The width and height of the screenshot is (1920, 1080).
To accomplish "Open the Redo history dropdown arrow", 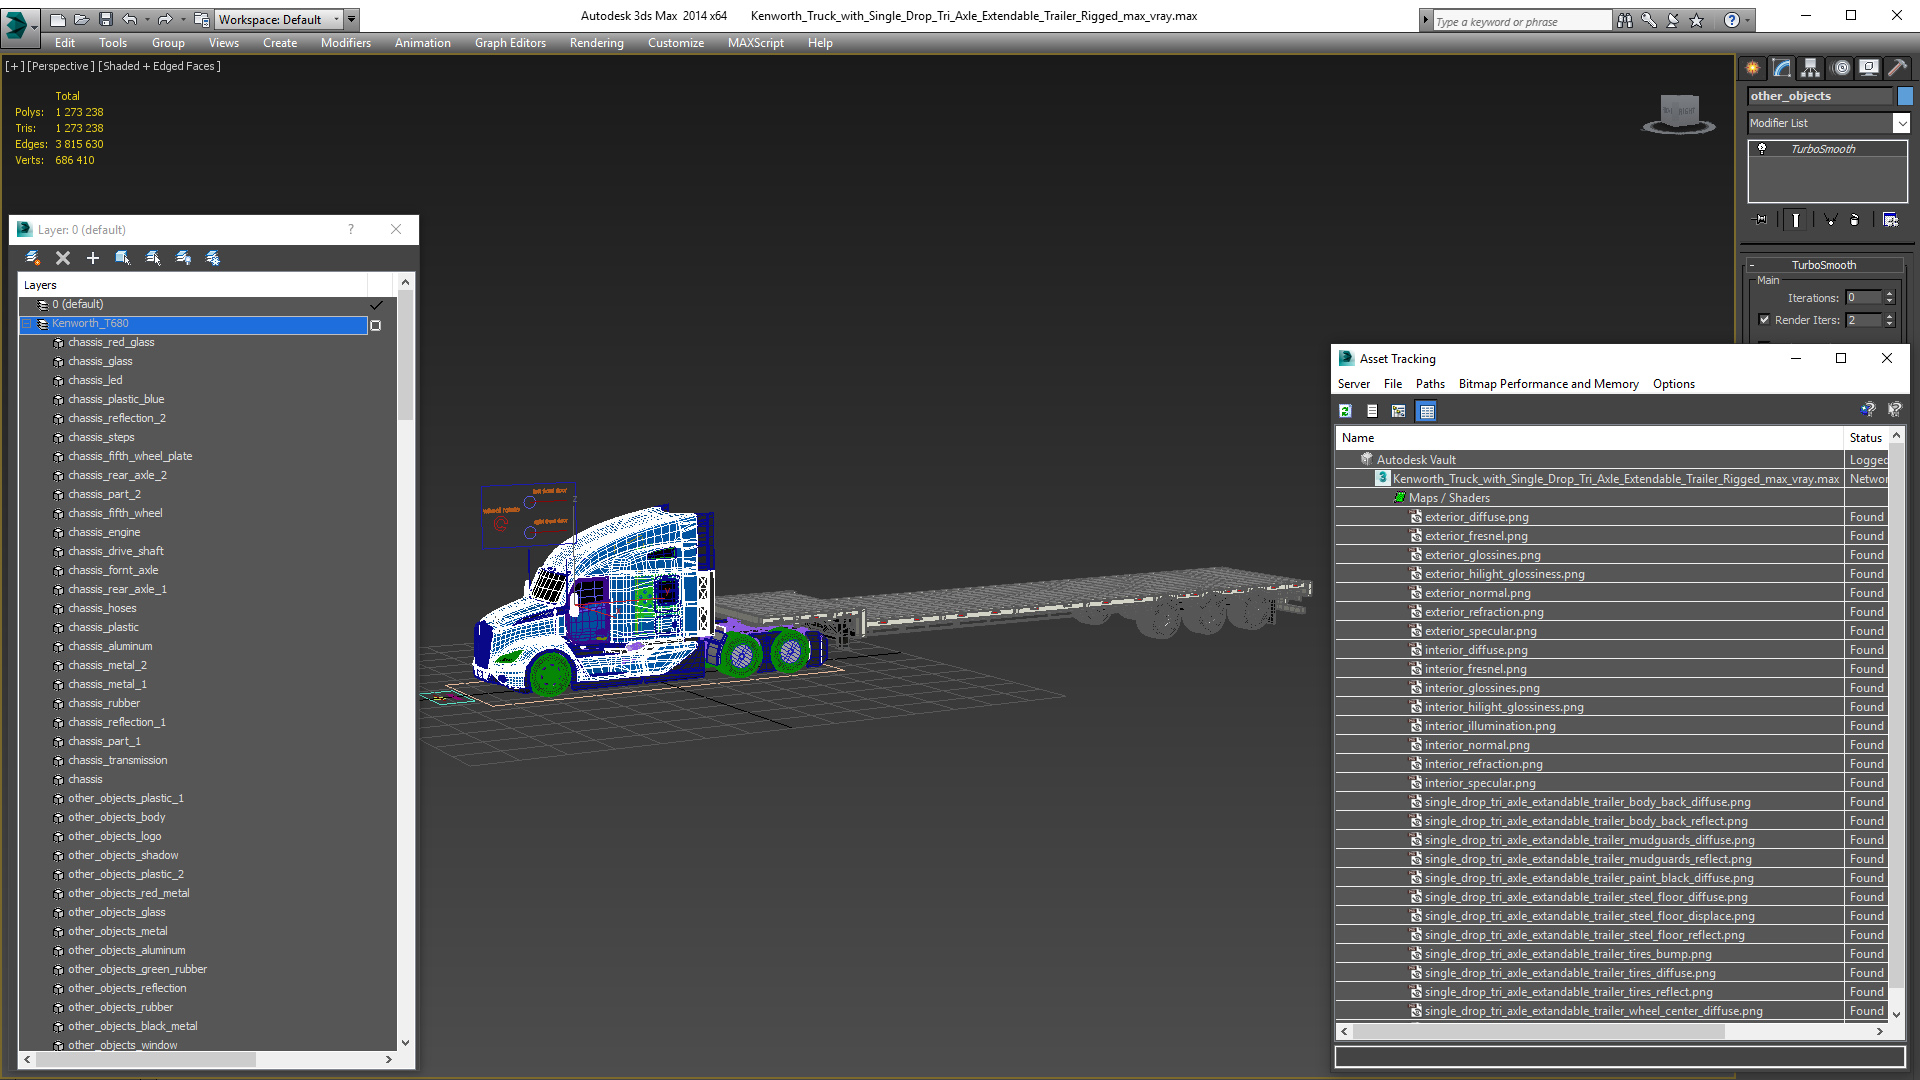I will pos(183,19).
